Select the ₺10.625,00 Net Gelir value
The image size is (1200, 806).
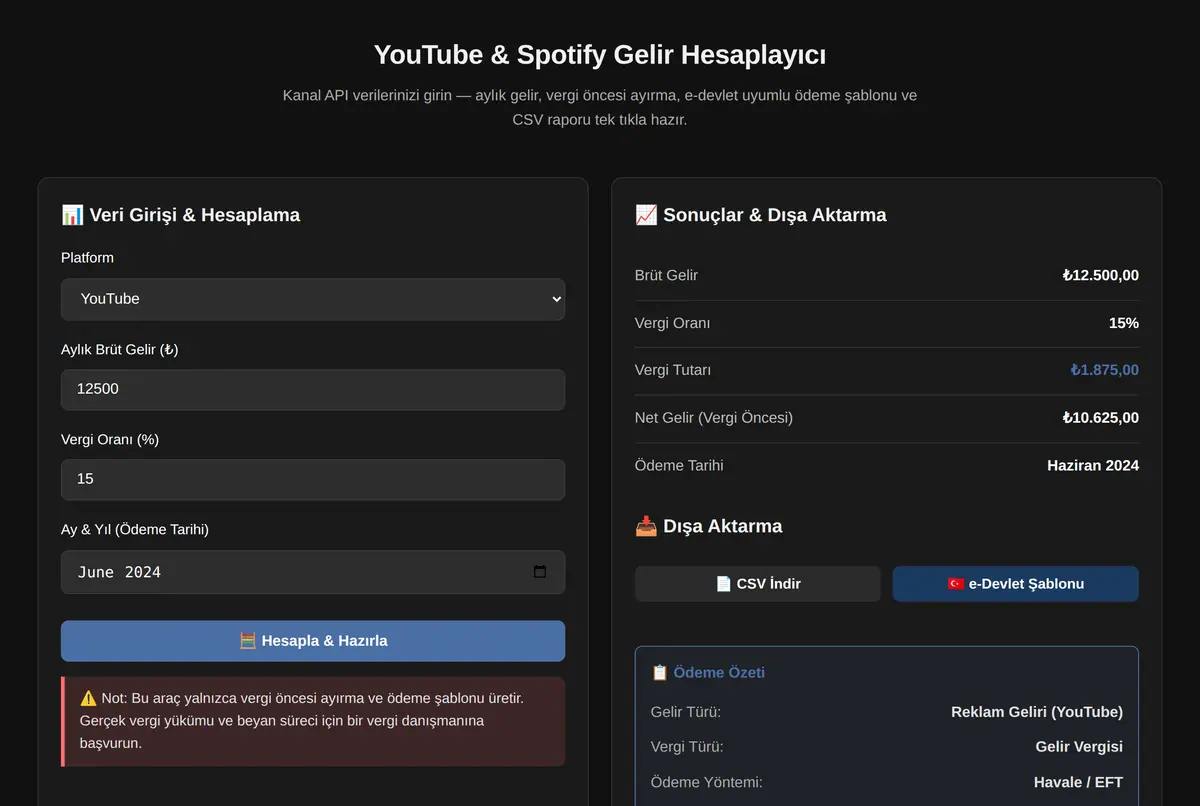tap(1100, 418)
